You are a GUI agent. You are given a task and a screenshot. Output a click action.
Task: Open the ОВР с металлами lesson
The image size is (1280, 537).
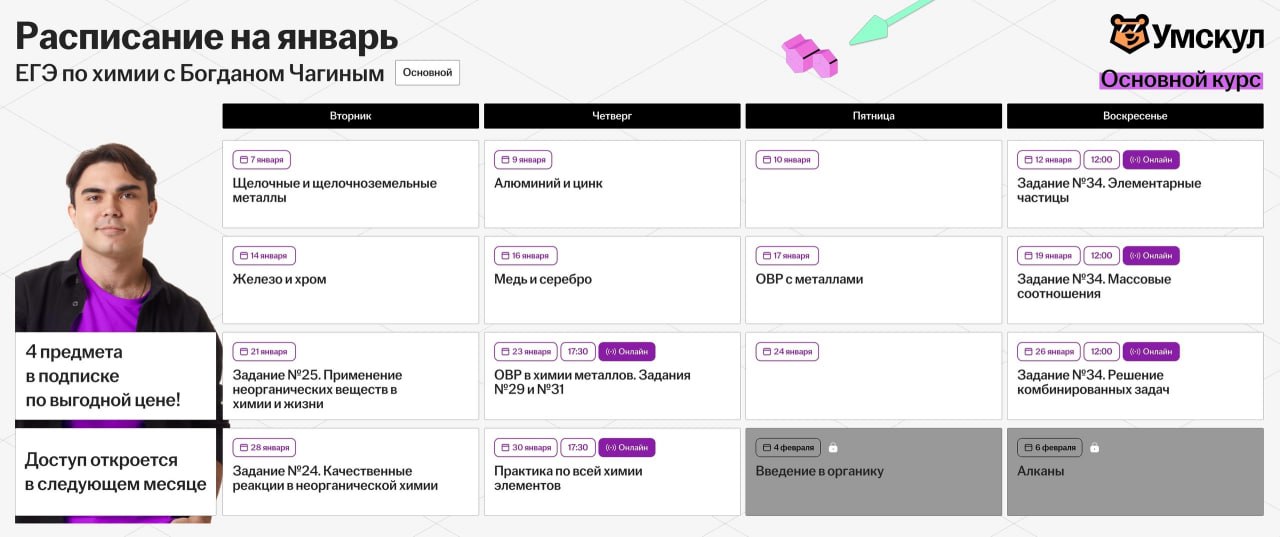(809, 280)
